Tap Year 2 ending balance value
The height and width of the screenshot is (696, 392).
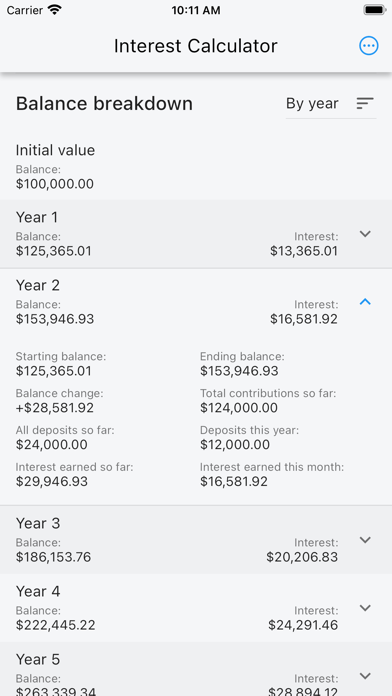(x=239, y=371)
